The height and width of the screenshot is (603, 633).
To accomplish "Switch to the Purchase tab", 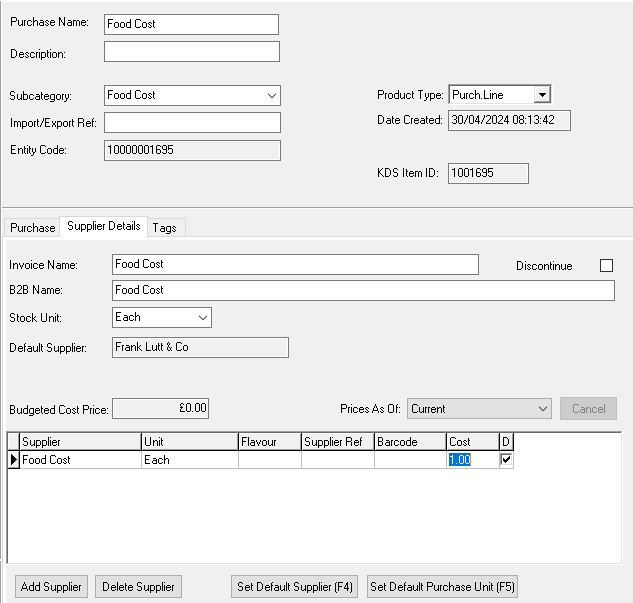I will click(x=33, y=228).
